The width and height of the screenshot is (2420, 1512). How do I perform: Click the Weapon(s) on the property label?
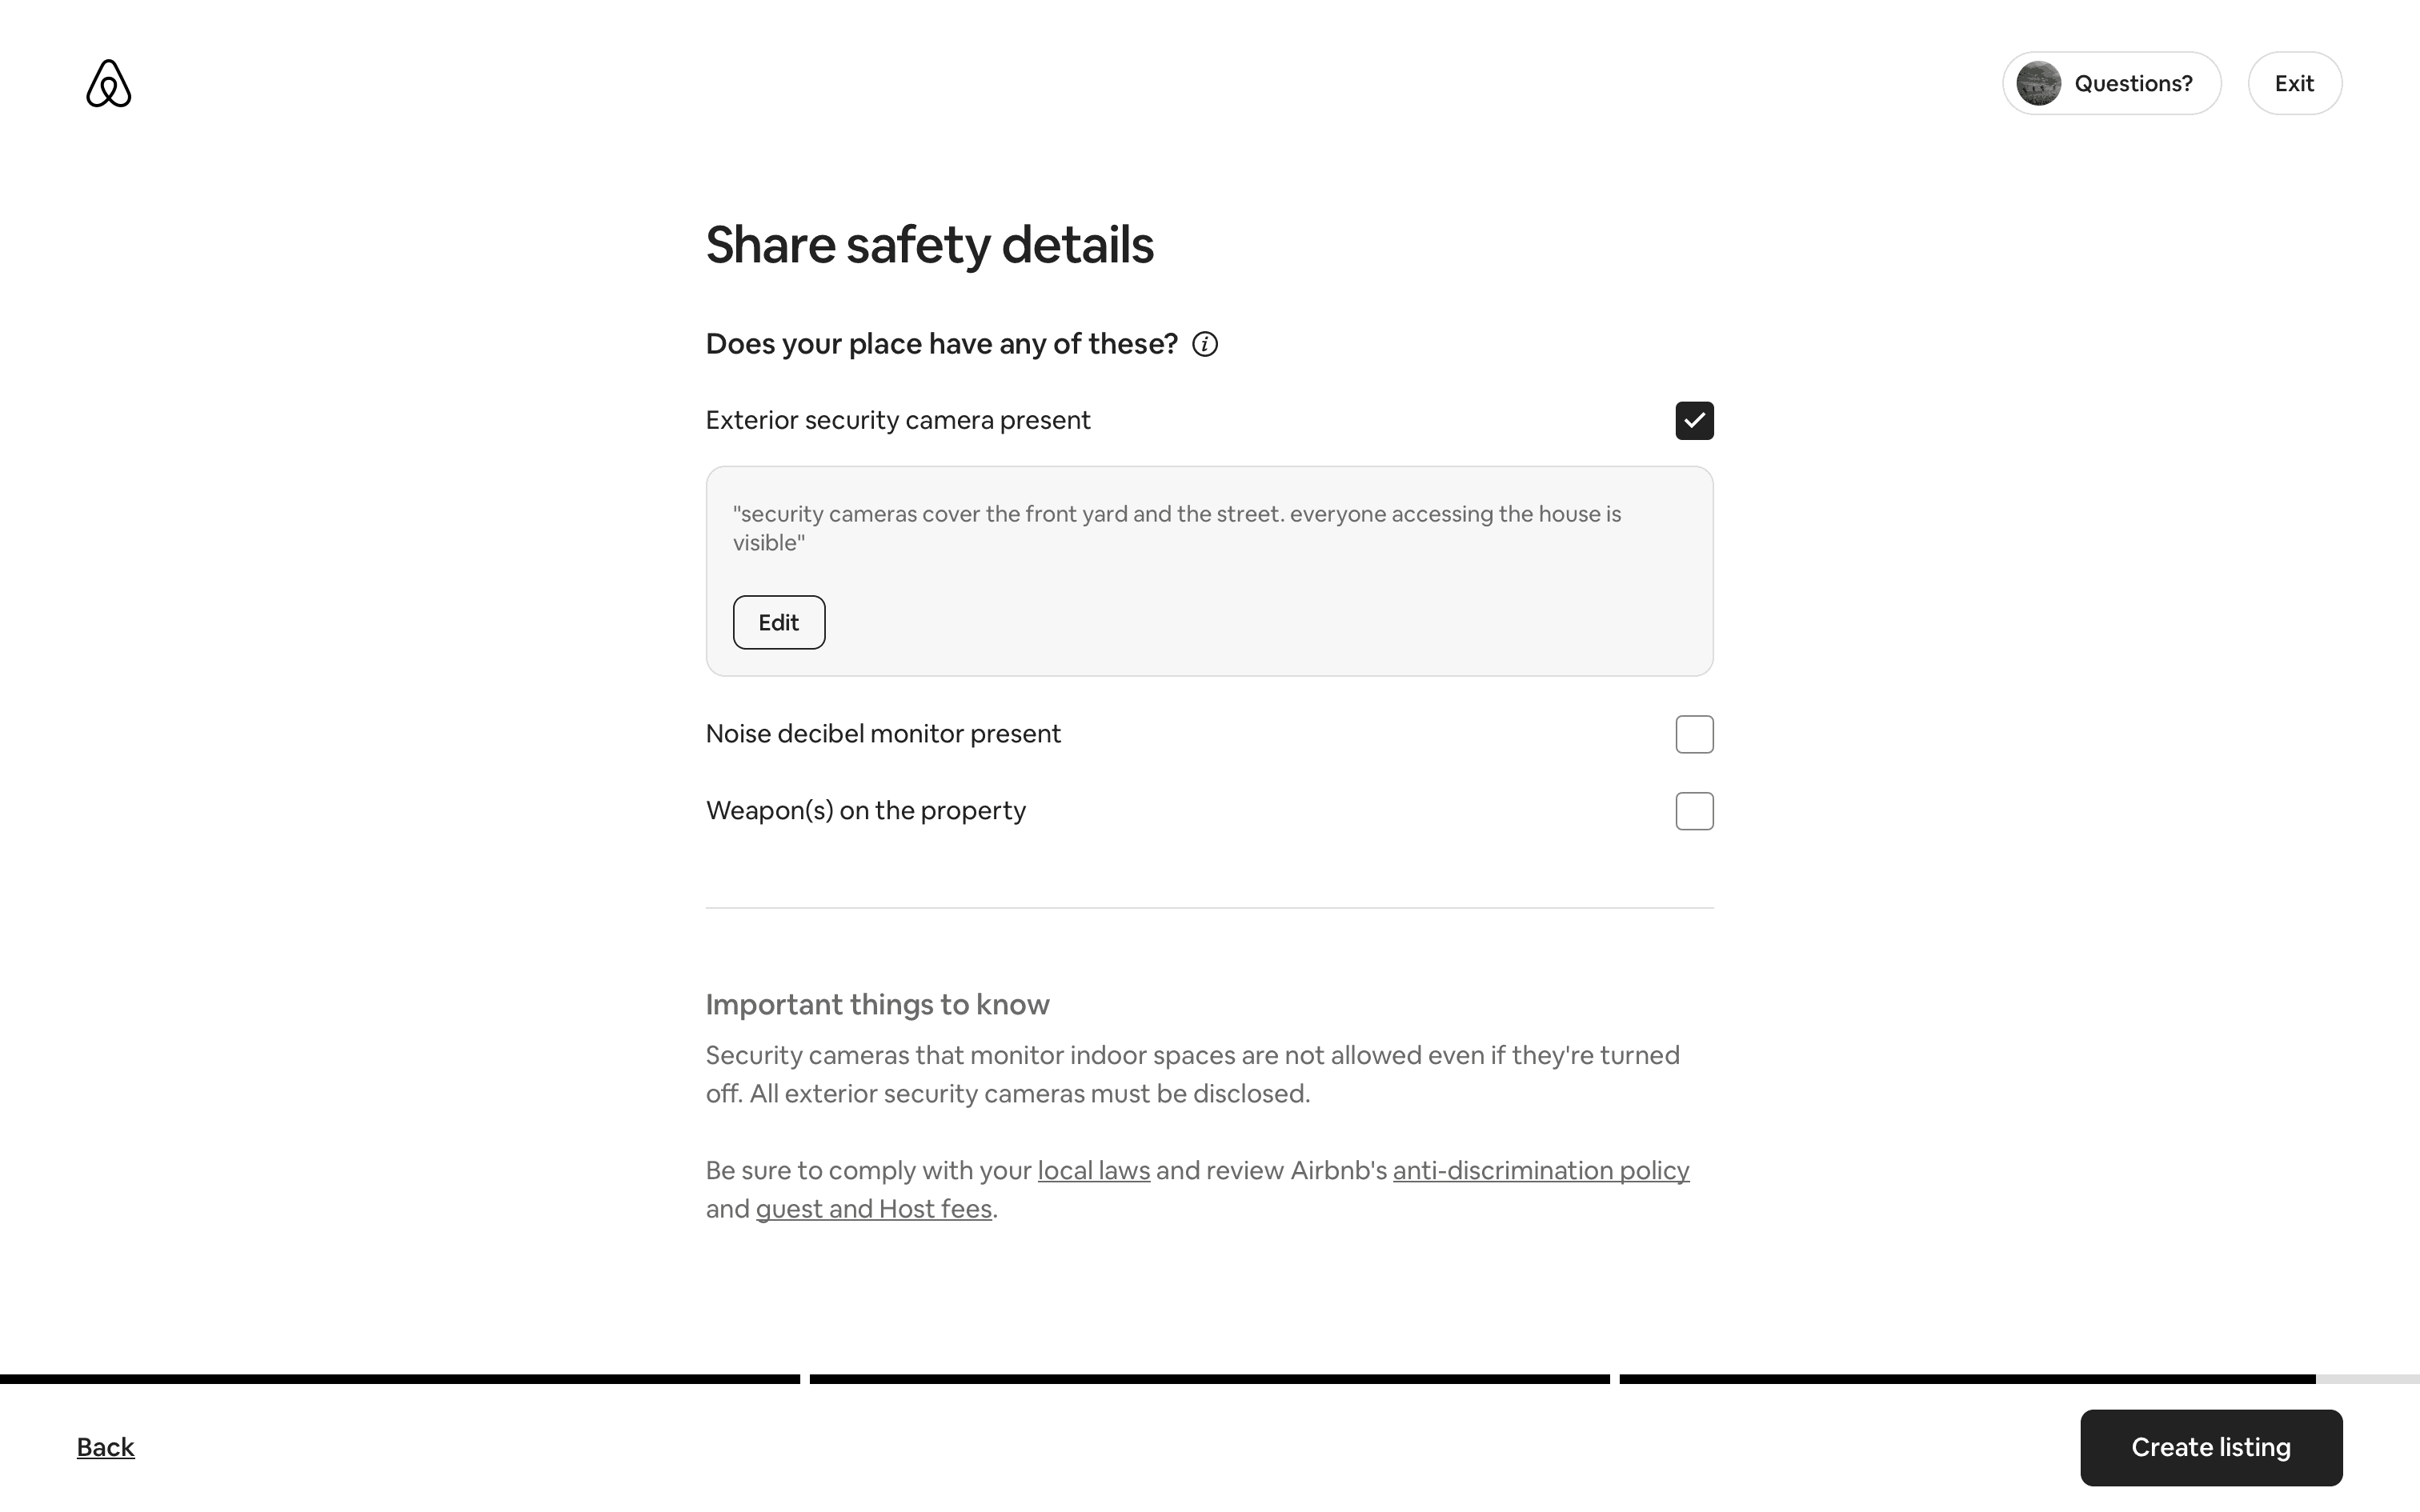point(865,811)
